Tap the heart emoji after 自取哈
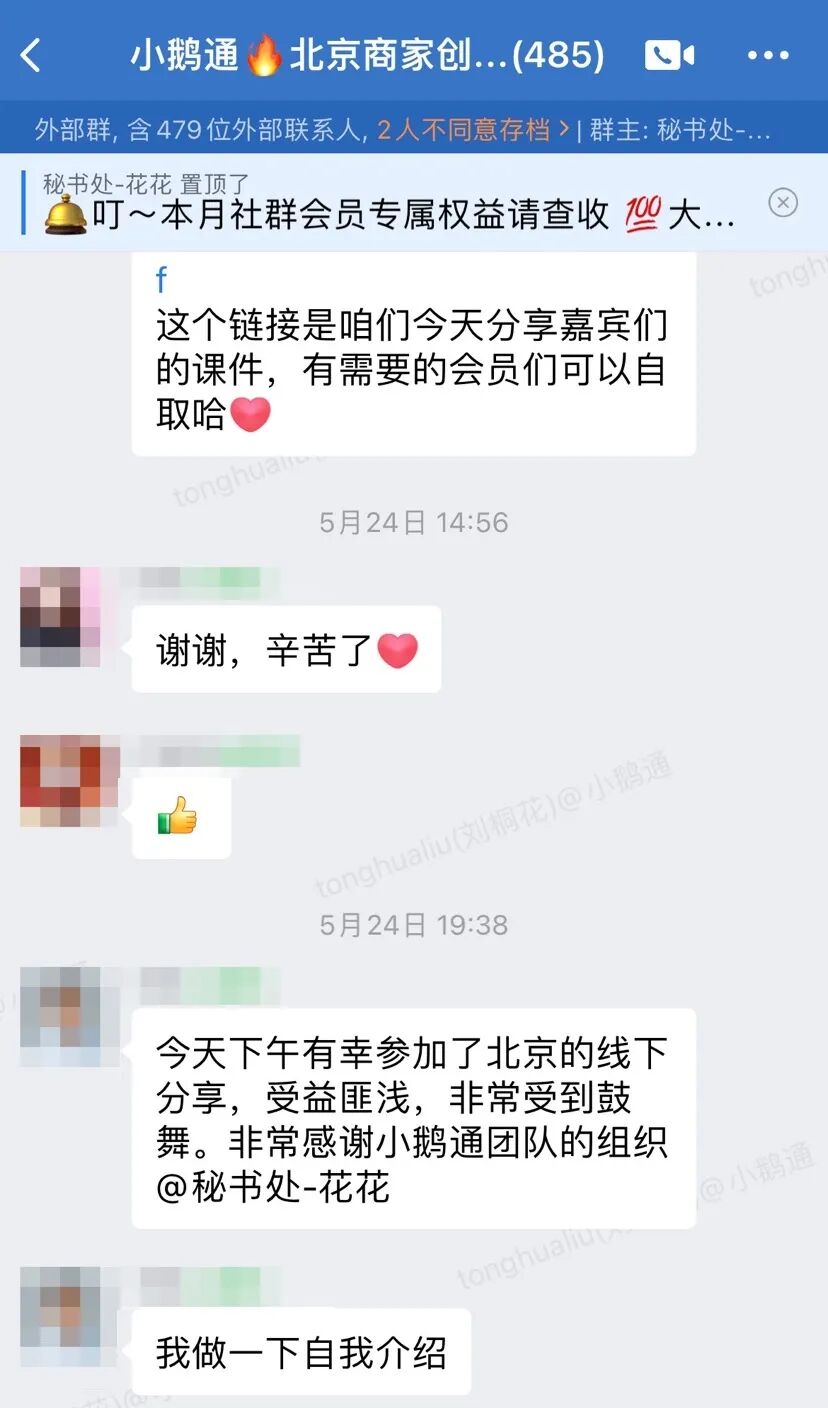Viewport: 828px width, 1408px height. tap(250, 414)
